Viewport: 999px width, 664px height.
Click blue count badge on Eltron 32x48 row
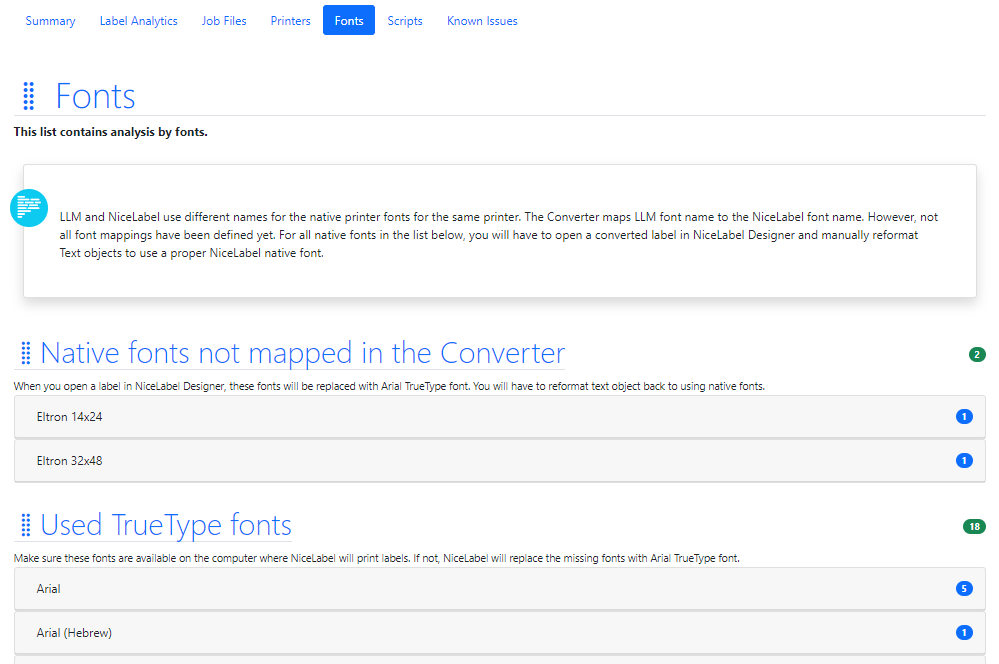(964, 461)
